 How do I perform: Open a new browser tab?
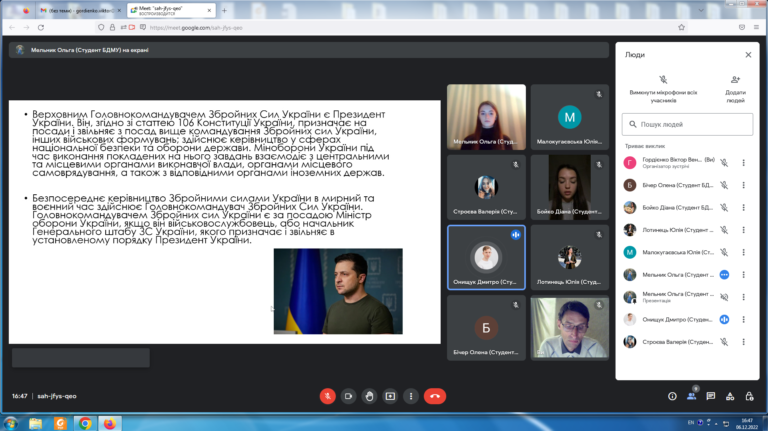224,10
